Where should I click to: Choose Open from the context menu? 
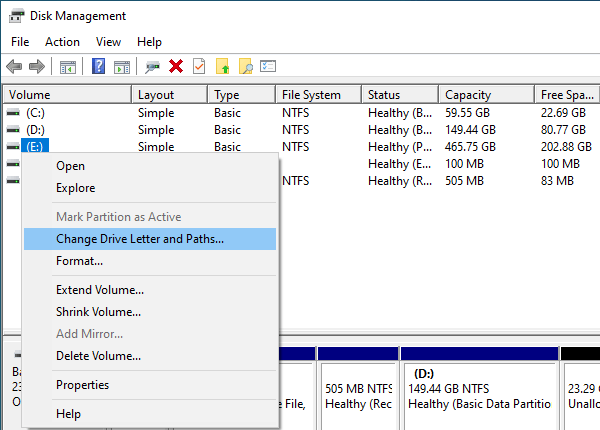point(150,166)
